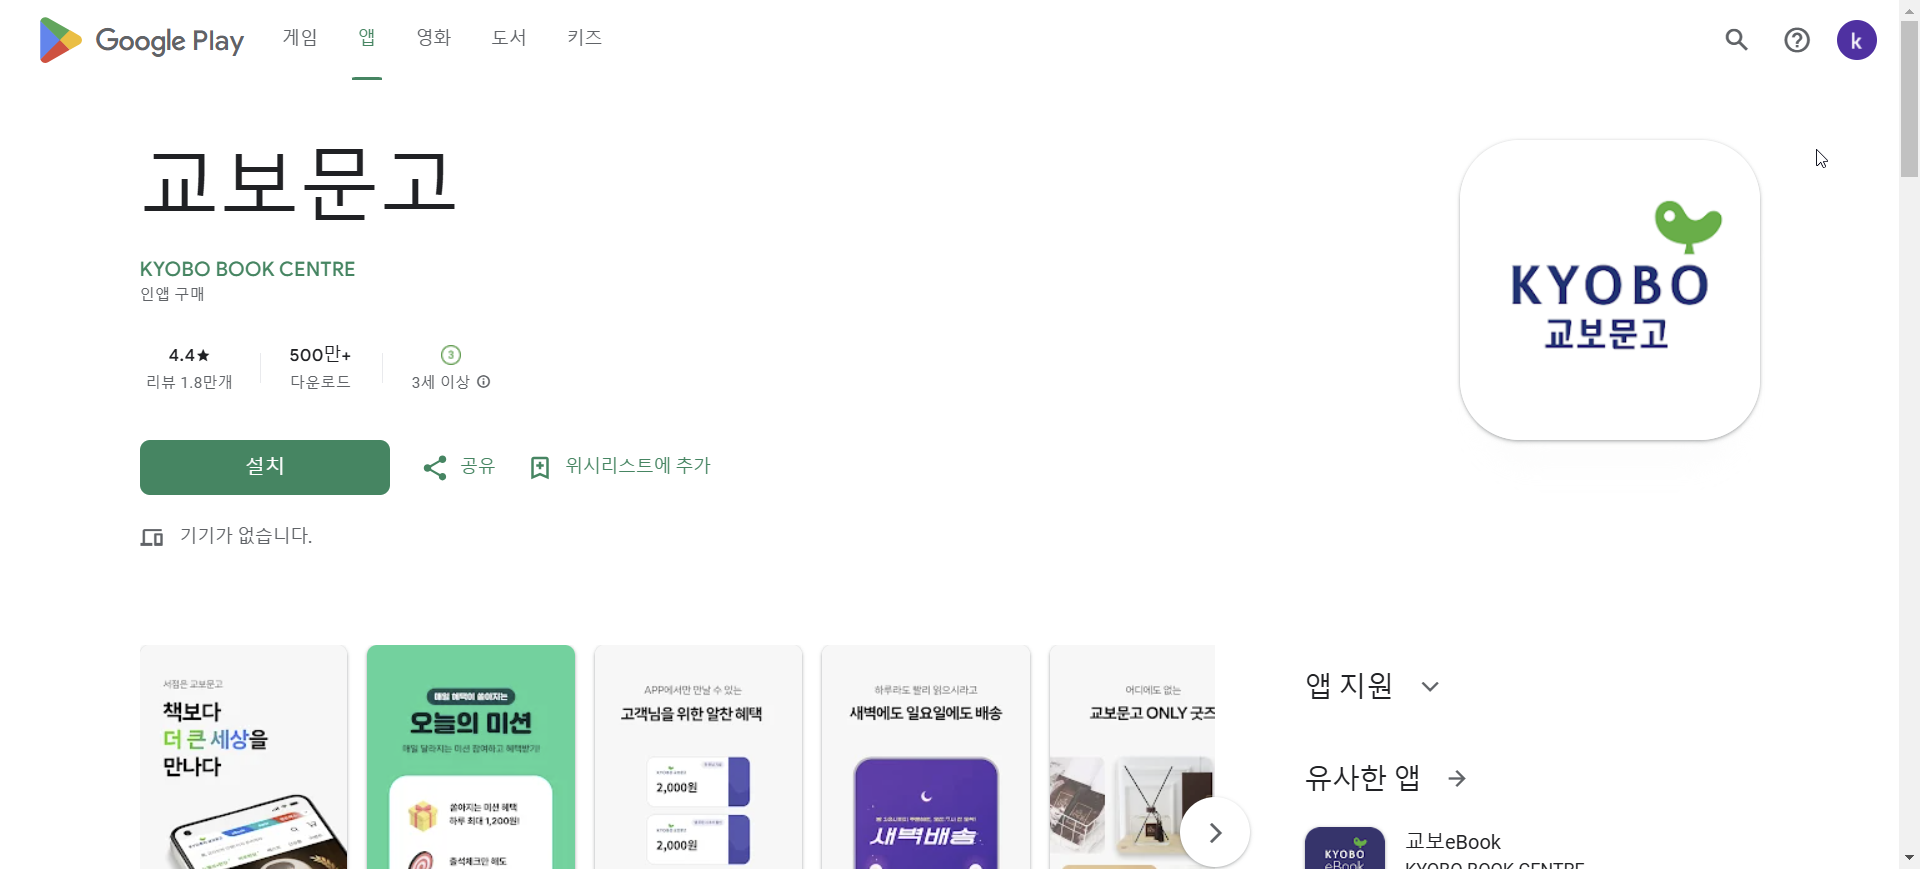Open the help question mark icon
The width and height of the screenshot is (1920, 869).
1797,40
